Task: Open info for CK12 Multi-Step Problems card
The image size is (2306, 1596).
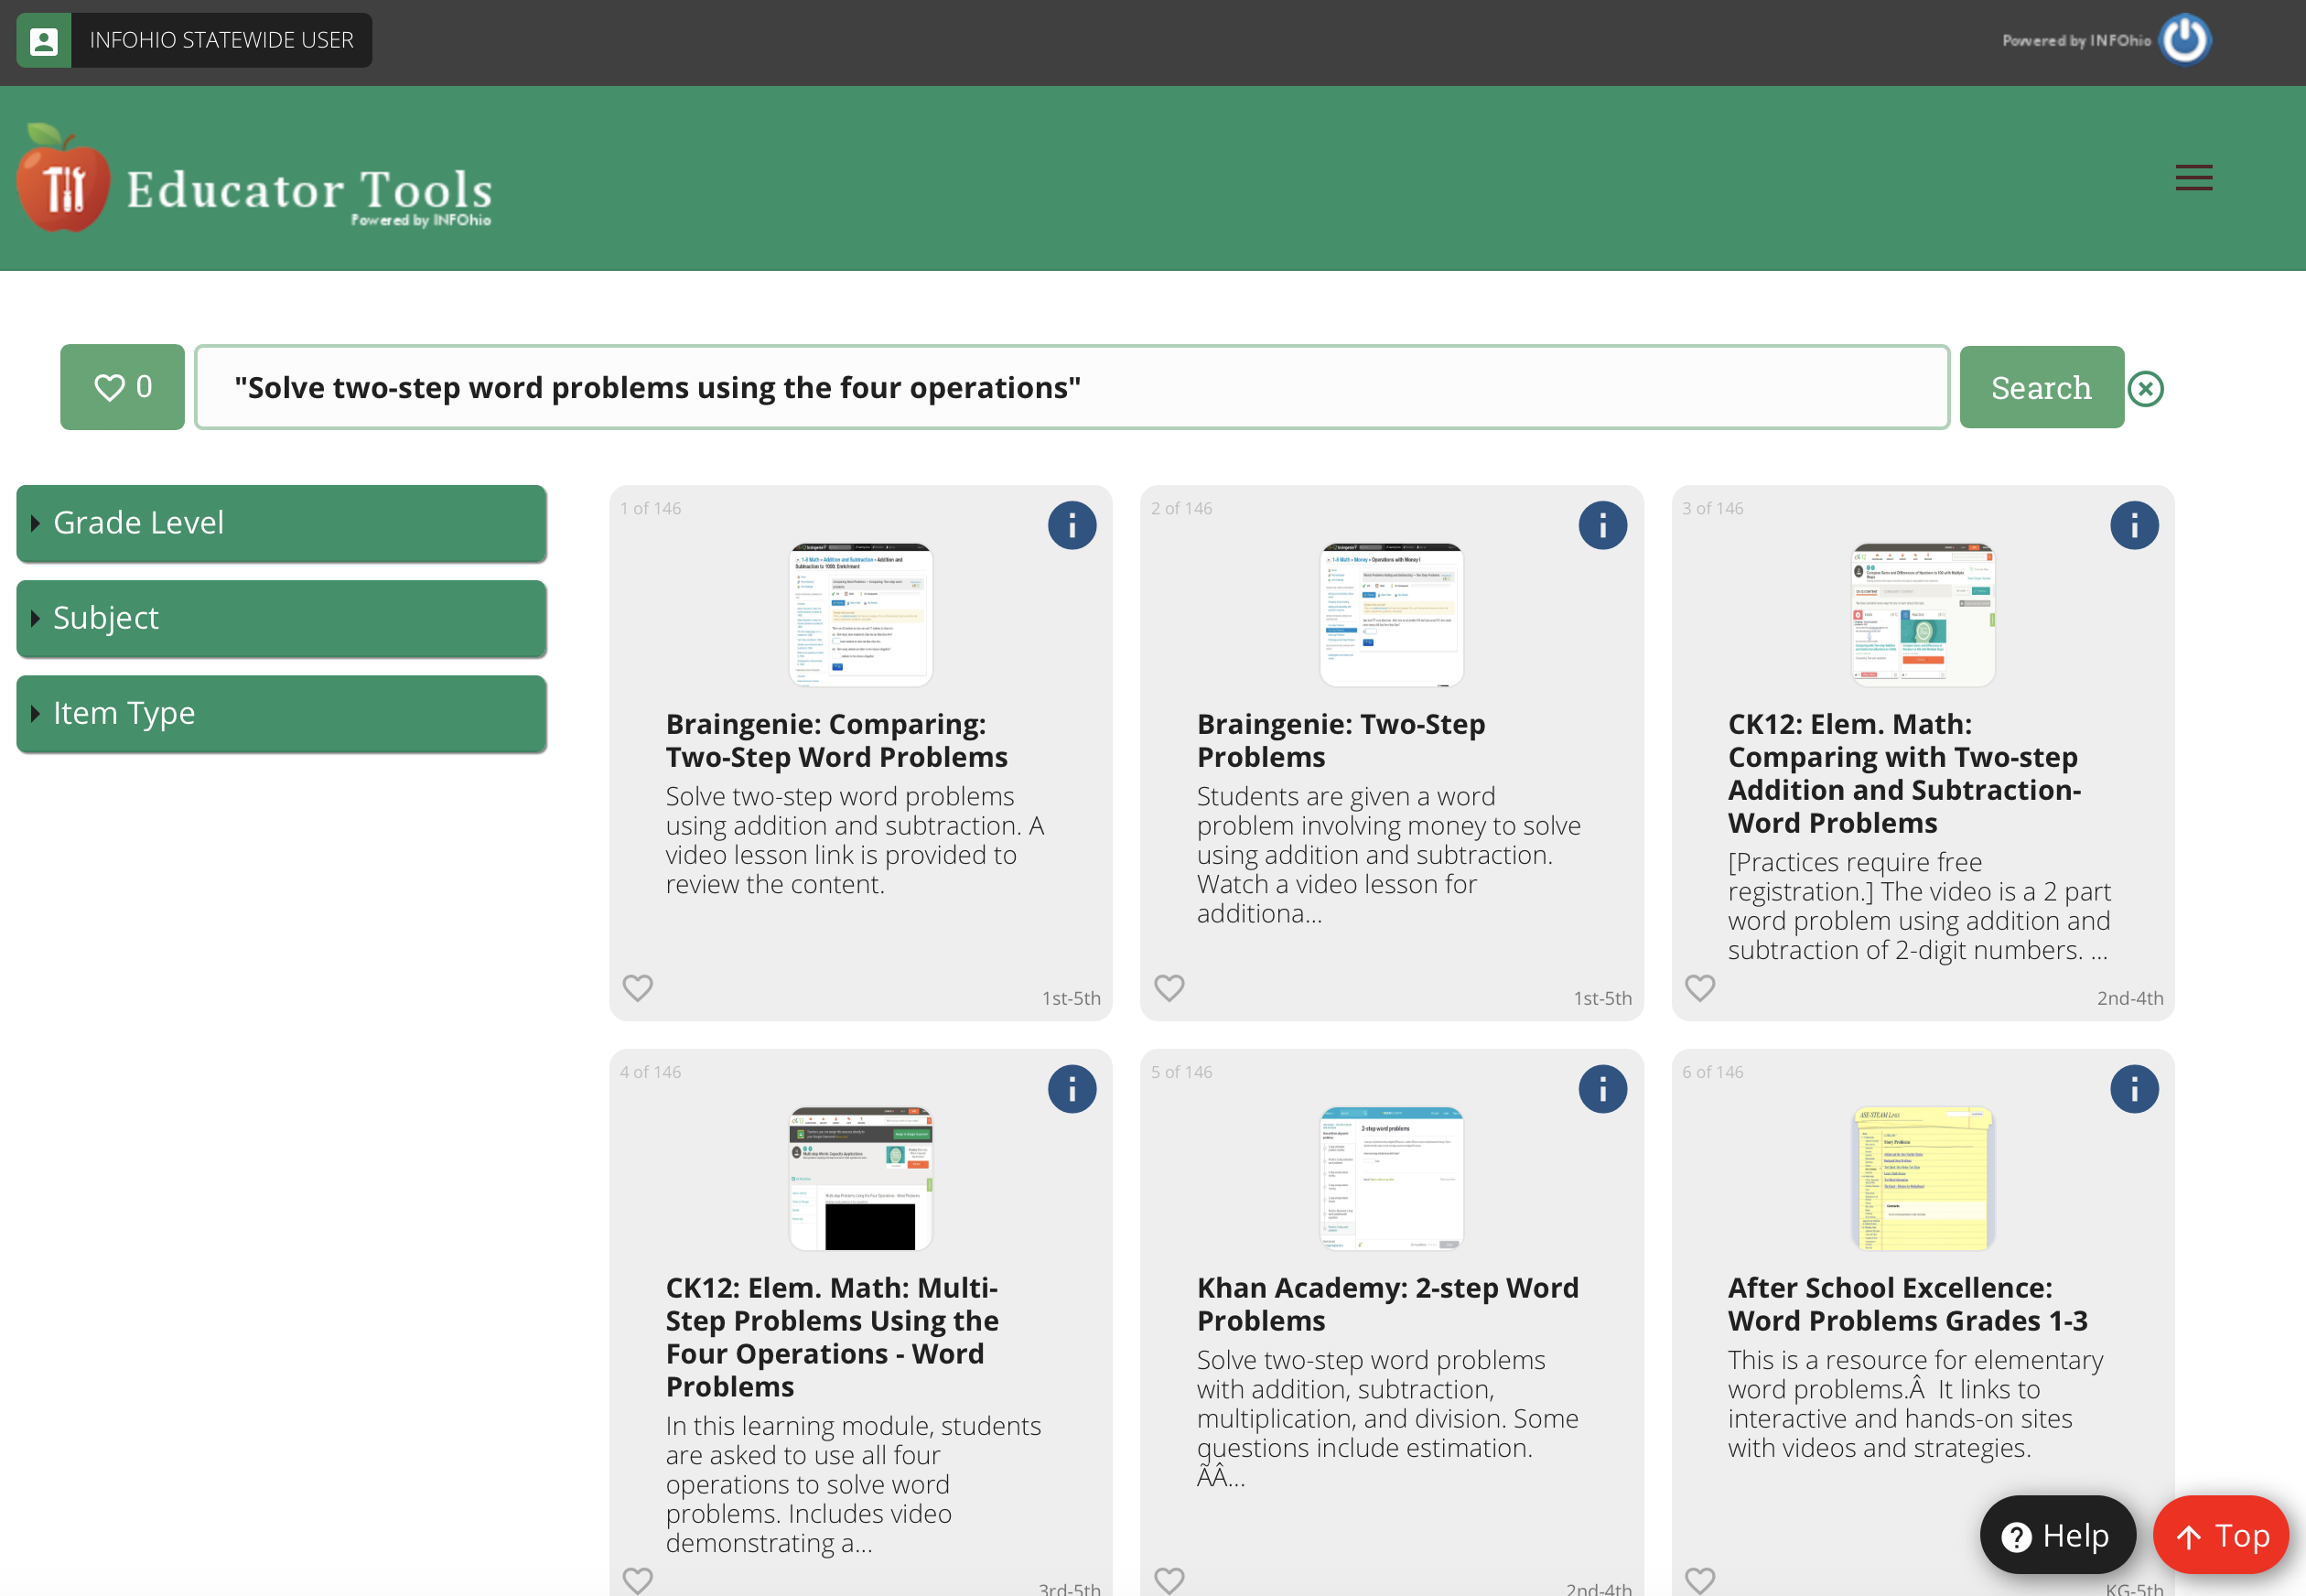Action: click(x=1071, y=1089)
